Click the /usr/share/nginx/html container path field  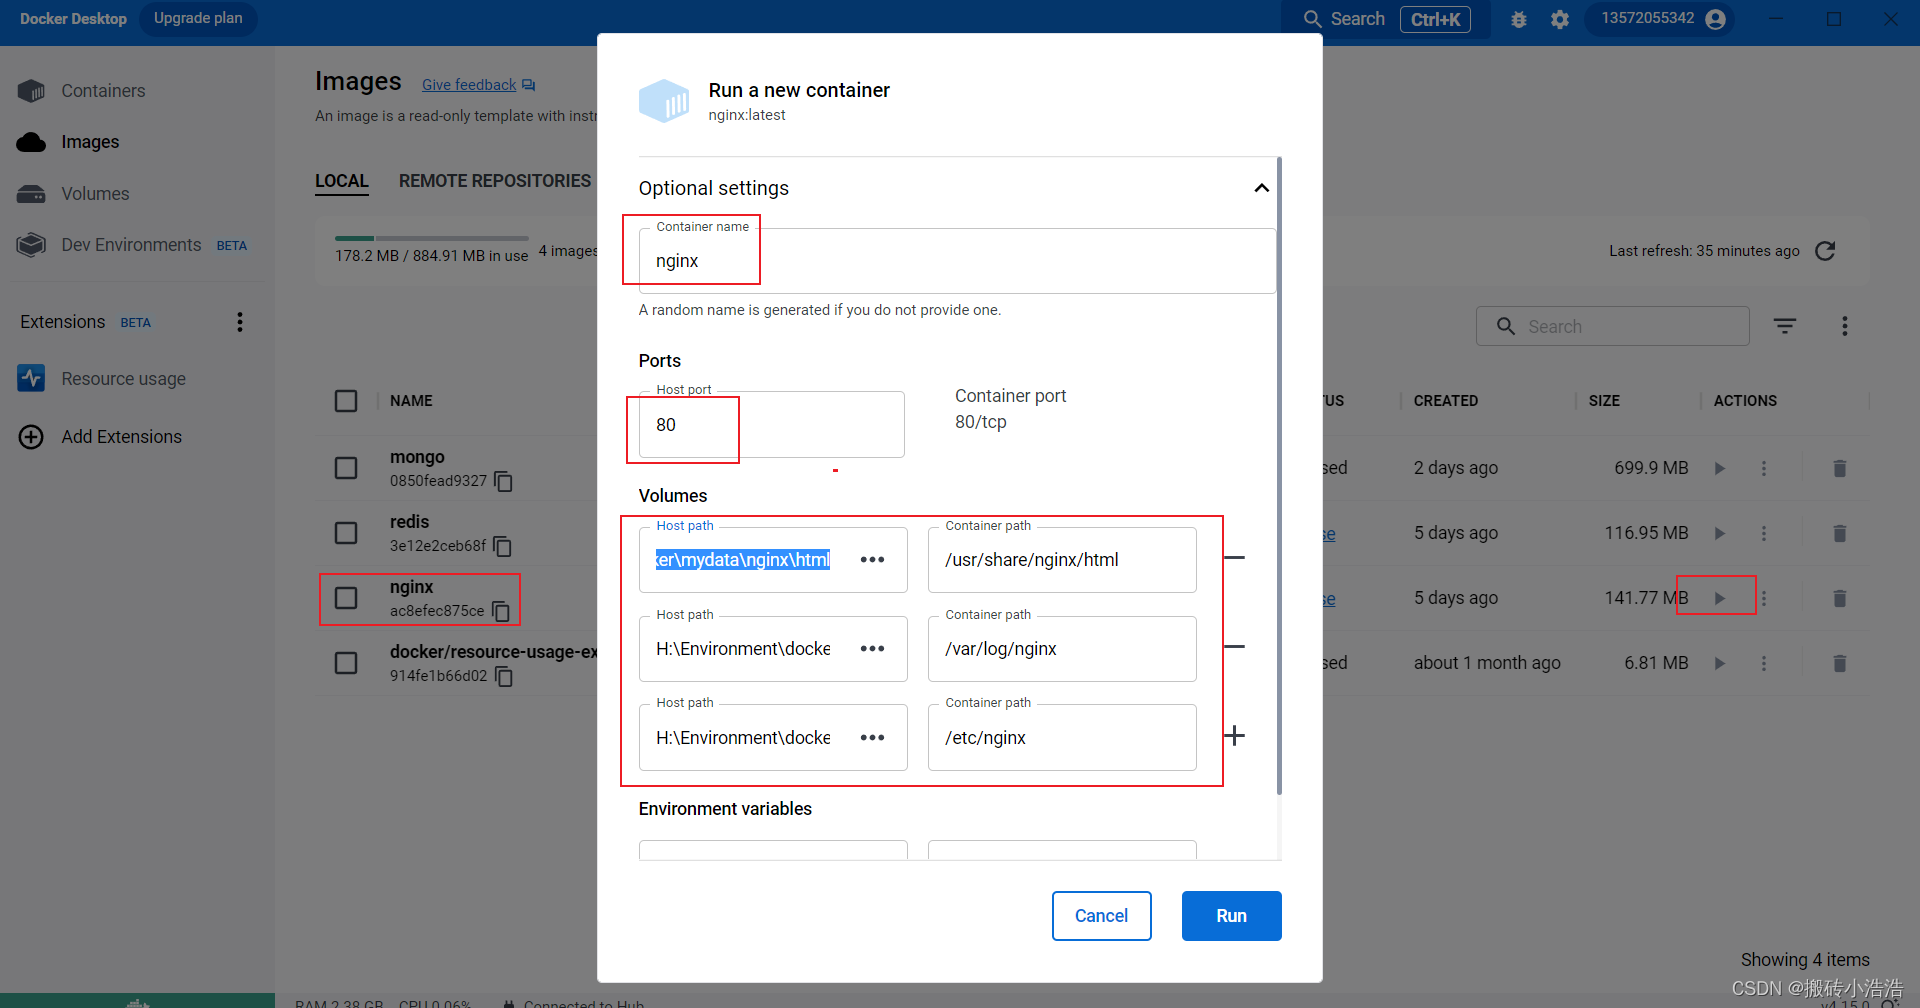coord(1062,560)
